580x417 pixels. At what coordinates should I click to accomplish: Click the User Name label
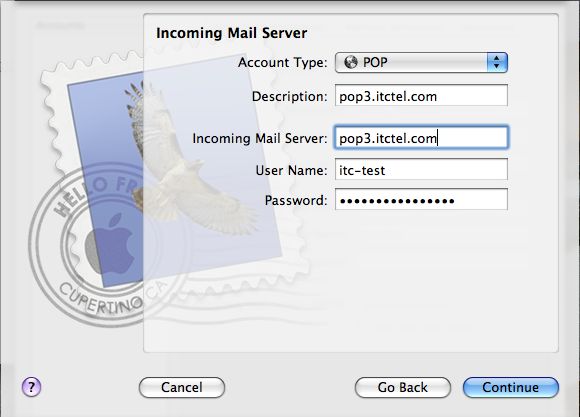291,171
